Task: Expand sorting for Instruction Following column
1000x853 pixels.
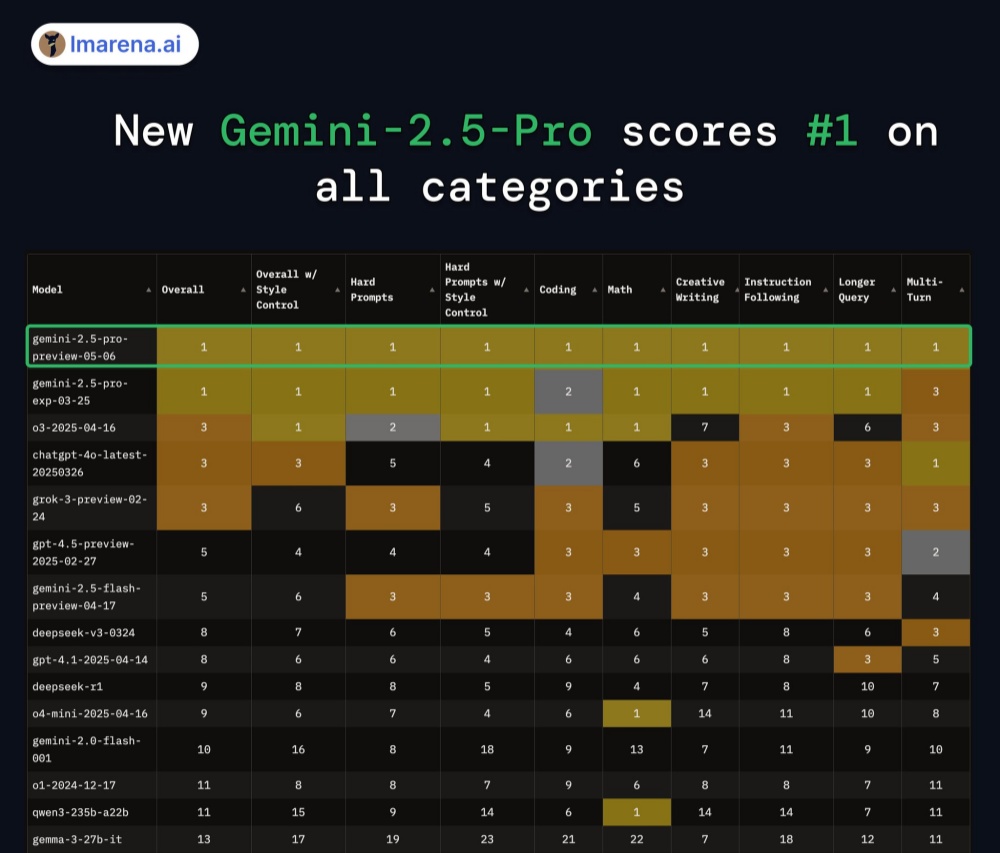Action: [825, 290]
